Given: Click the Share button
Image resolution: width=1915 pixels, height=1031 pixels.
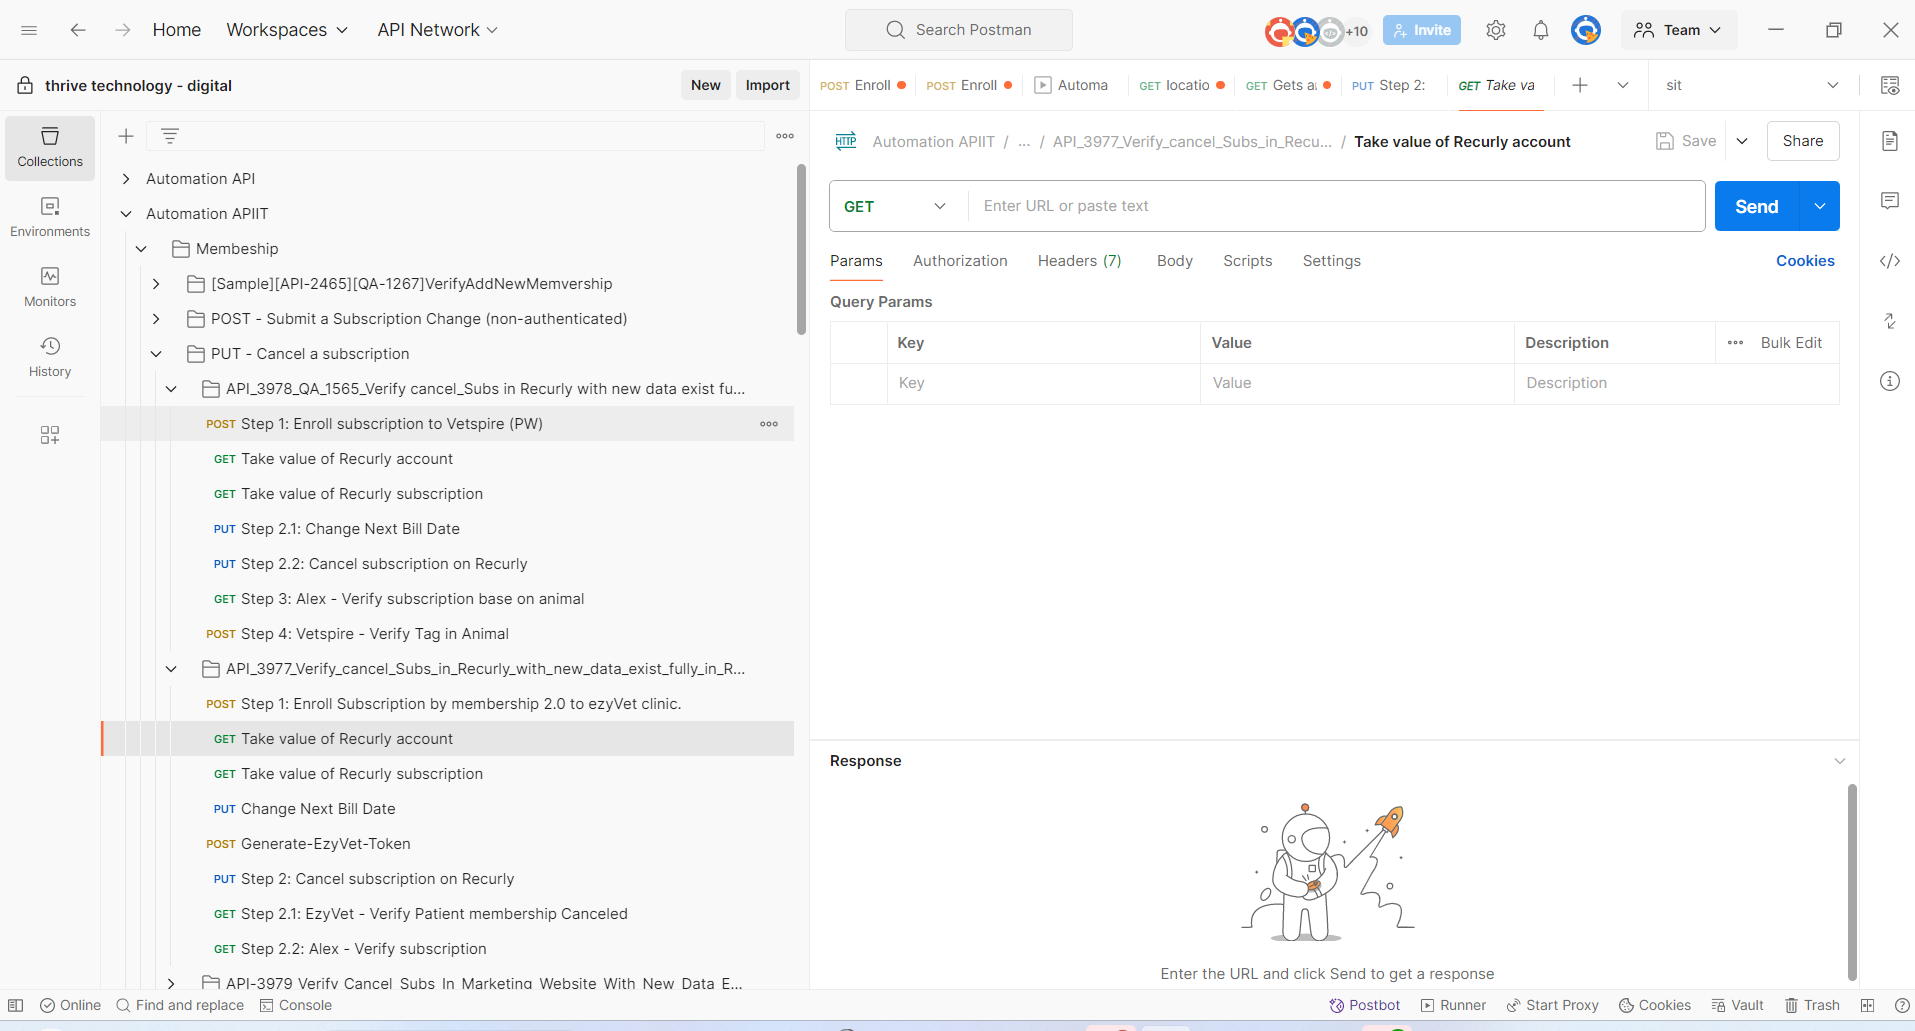Looking at the screenshot, I should (x=1803, y=141).
